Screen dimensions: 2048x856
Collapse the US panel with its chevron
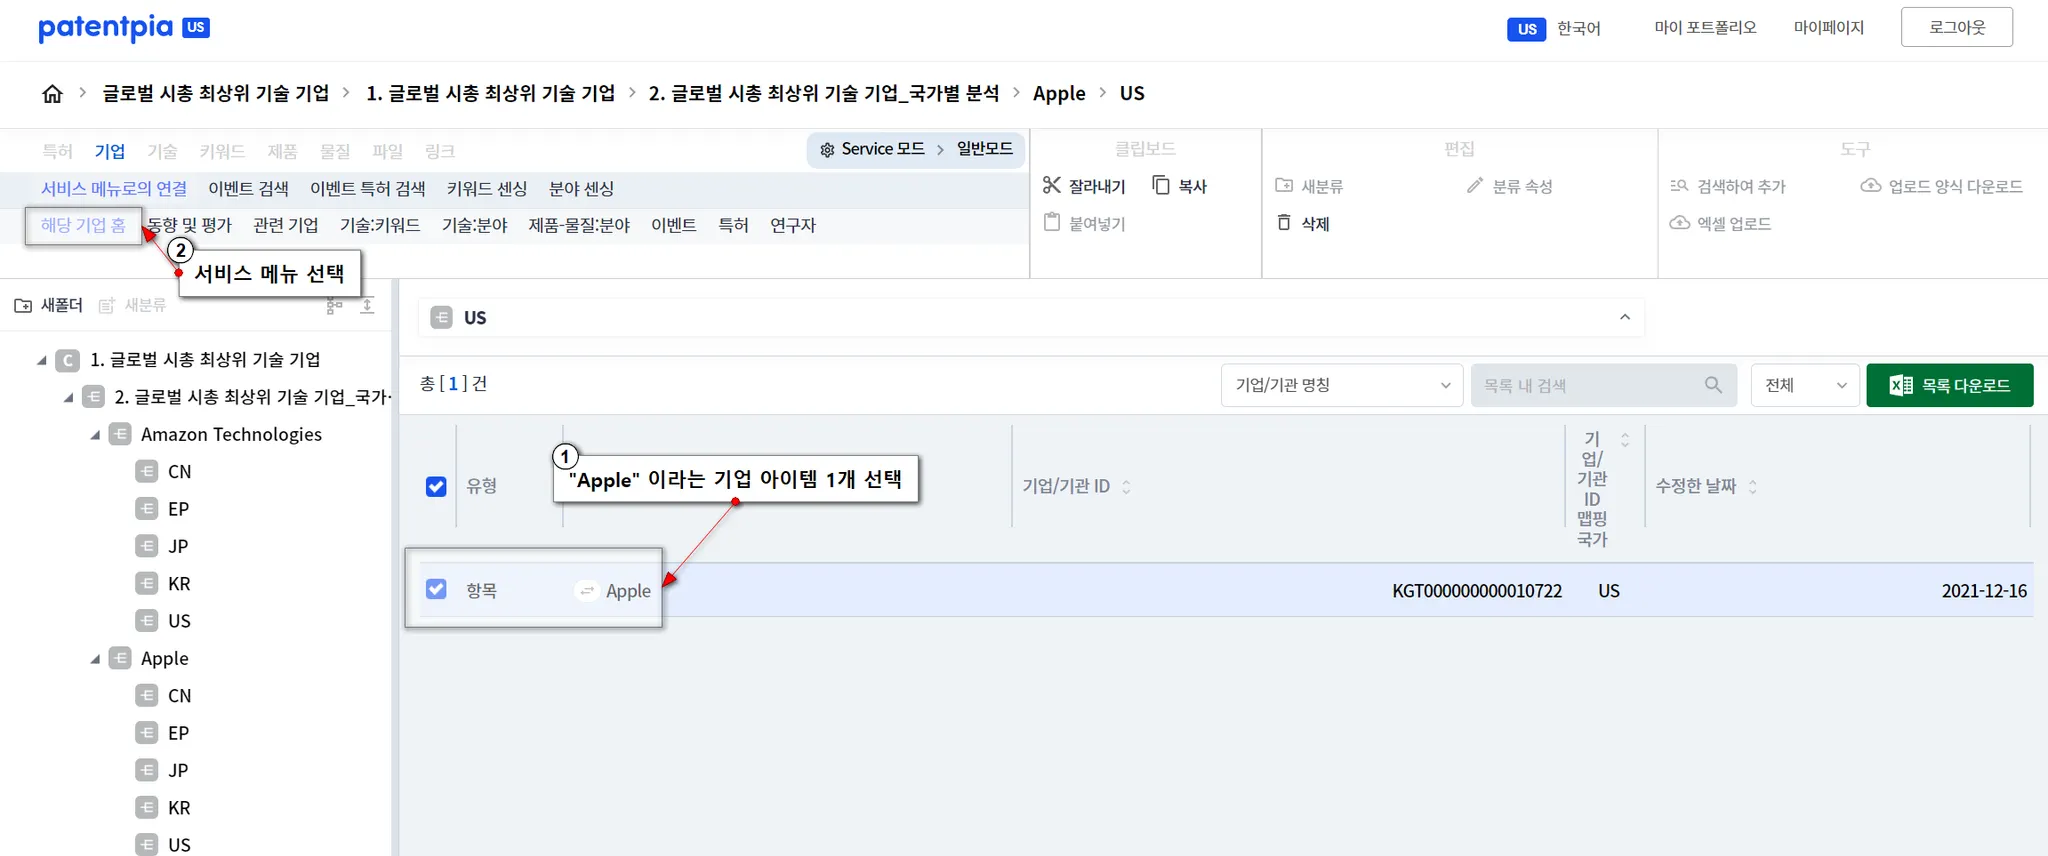tap(1625, 317)
